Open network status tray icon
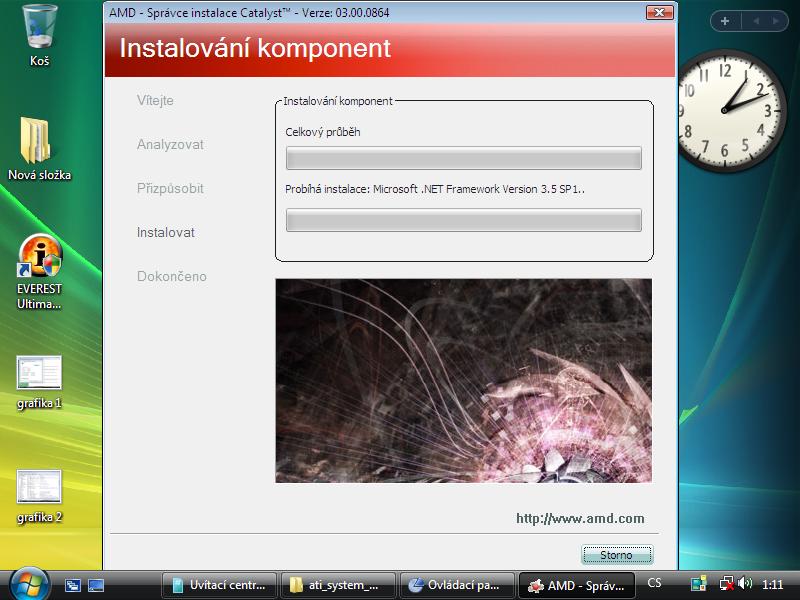The image size is (800, 600). click(x=698, y=584)
